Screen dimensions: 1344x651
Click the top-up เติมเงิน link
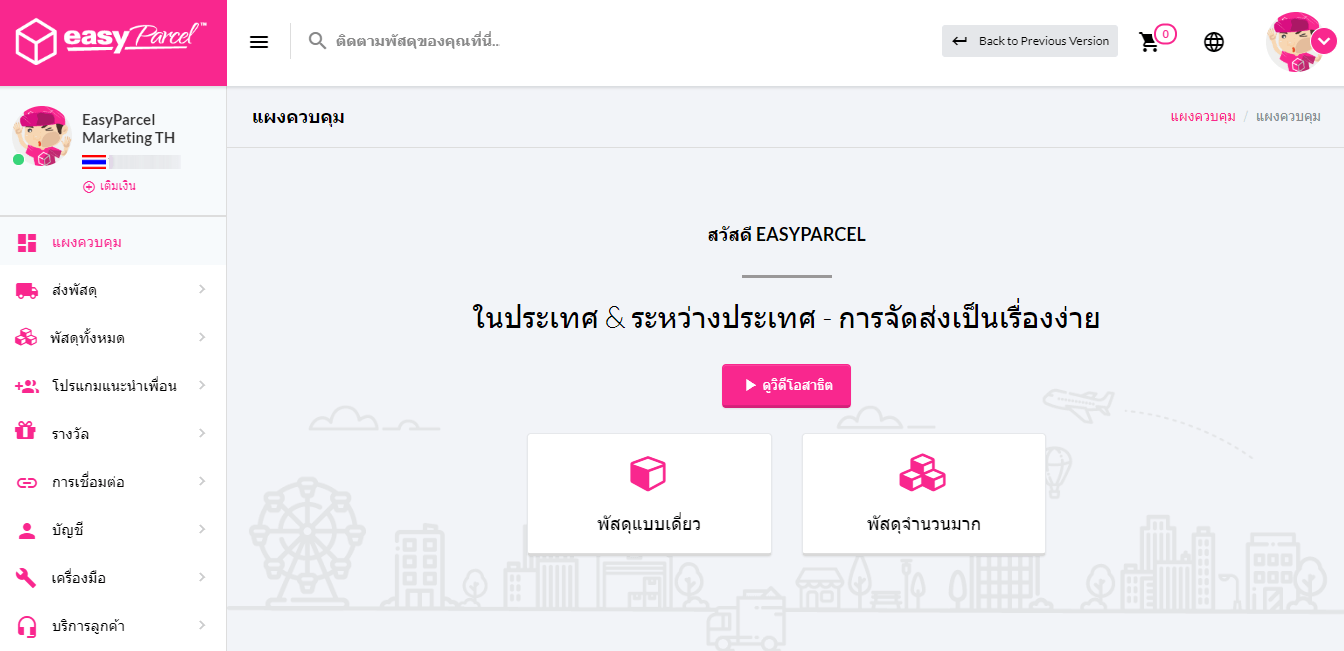click(109, 186)
